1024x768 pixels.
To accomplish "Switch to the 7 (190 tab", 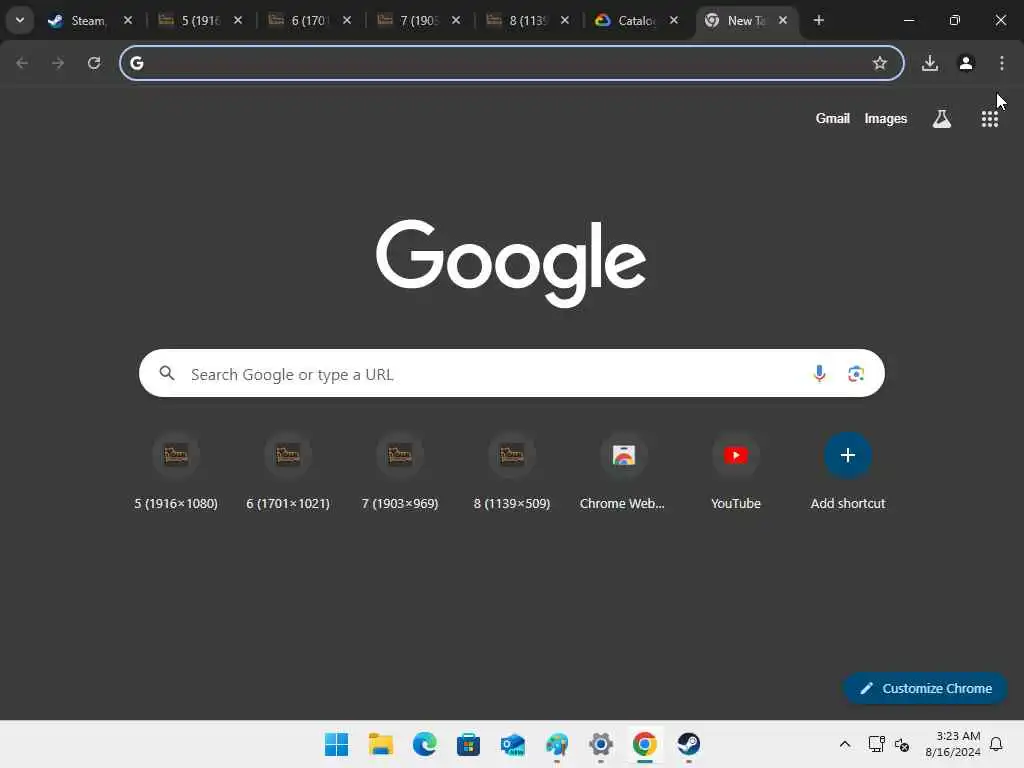I will coord(419,20).
